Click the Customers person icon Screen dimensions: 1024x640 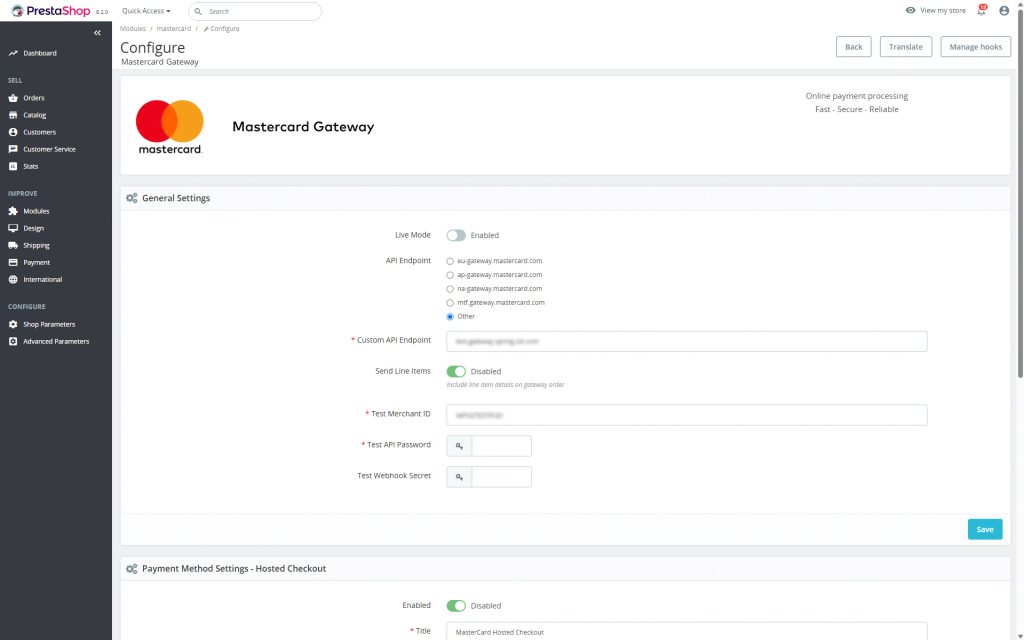(x=13, y=132)
